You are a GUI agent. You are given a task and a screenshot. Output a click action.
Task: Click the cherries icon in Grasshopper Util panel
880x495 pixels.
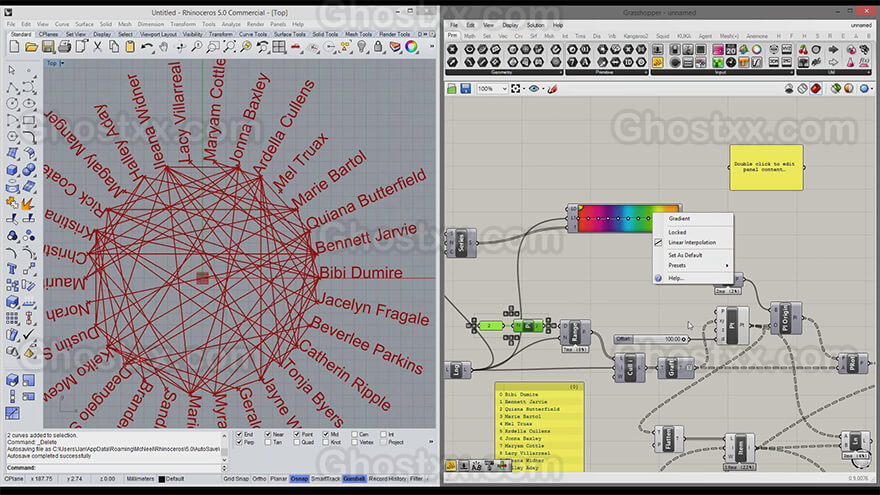click(804, 50)
